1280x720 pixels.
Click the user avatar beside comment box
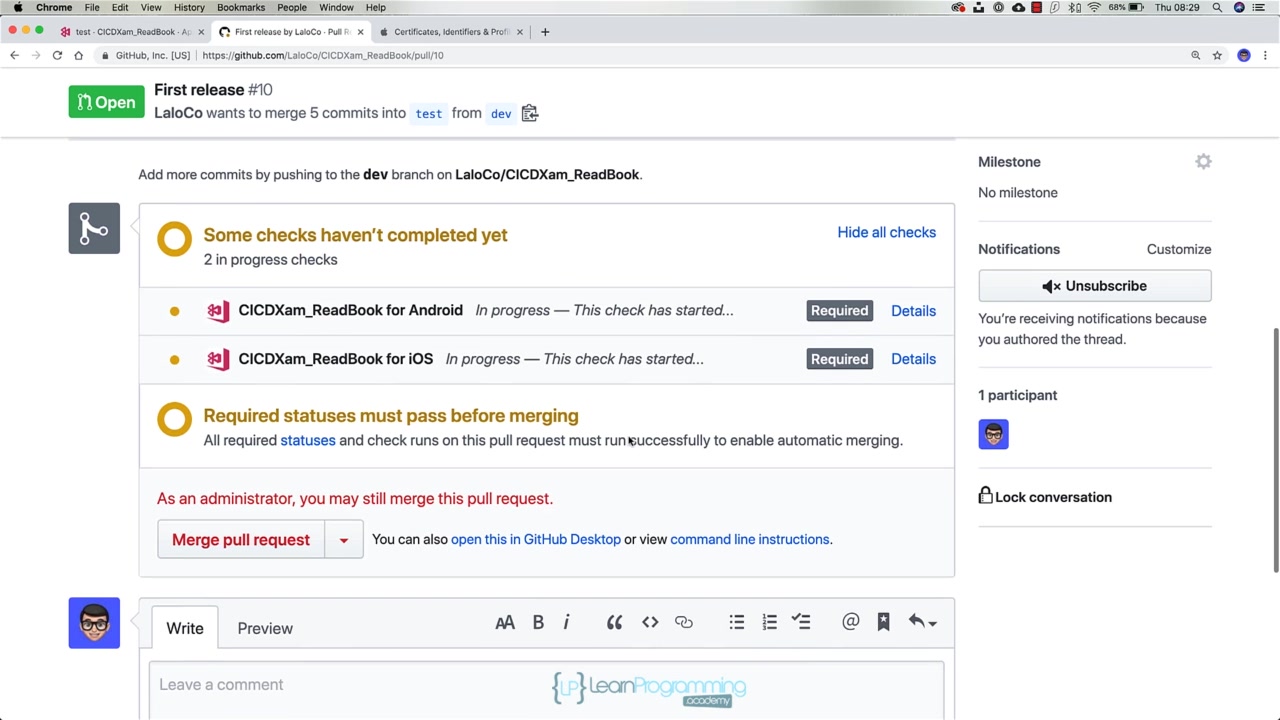(94, 623)
